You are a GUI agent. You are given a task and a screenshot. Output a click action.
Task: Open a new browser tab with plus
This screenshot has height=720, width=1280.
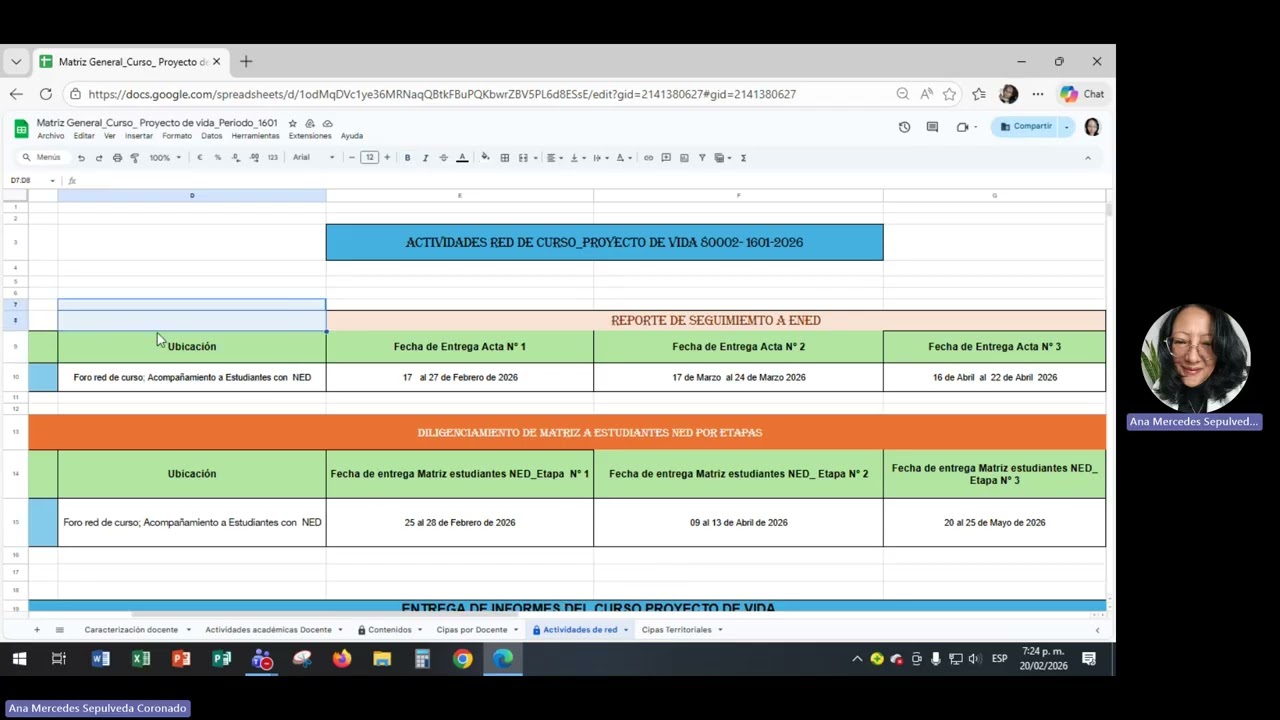(246, 62)
